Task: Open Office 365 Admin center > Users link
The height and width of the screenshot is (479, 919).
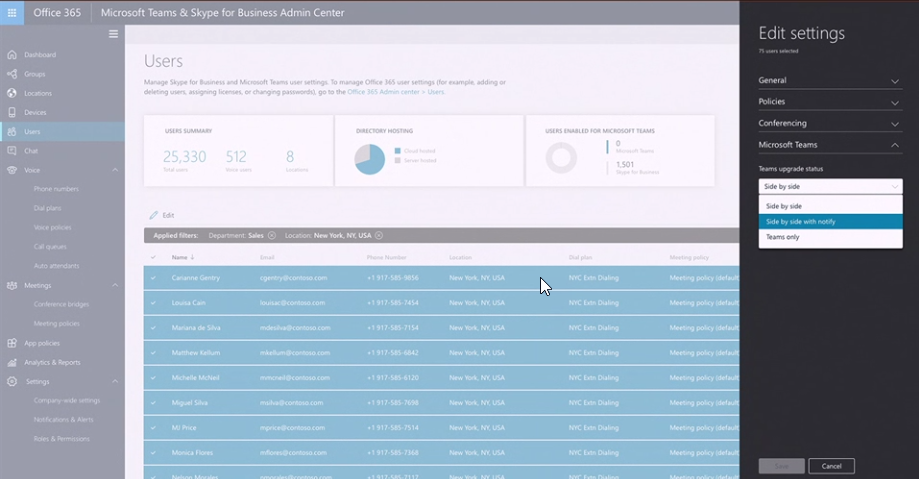Action: click(396, 92)
